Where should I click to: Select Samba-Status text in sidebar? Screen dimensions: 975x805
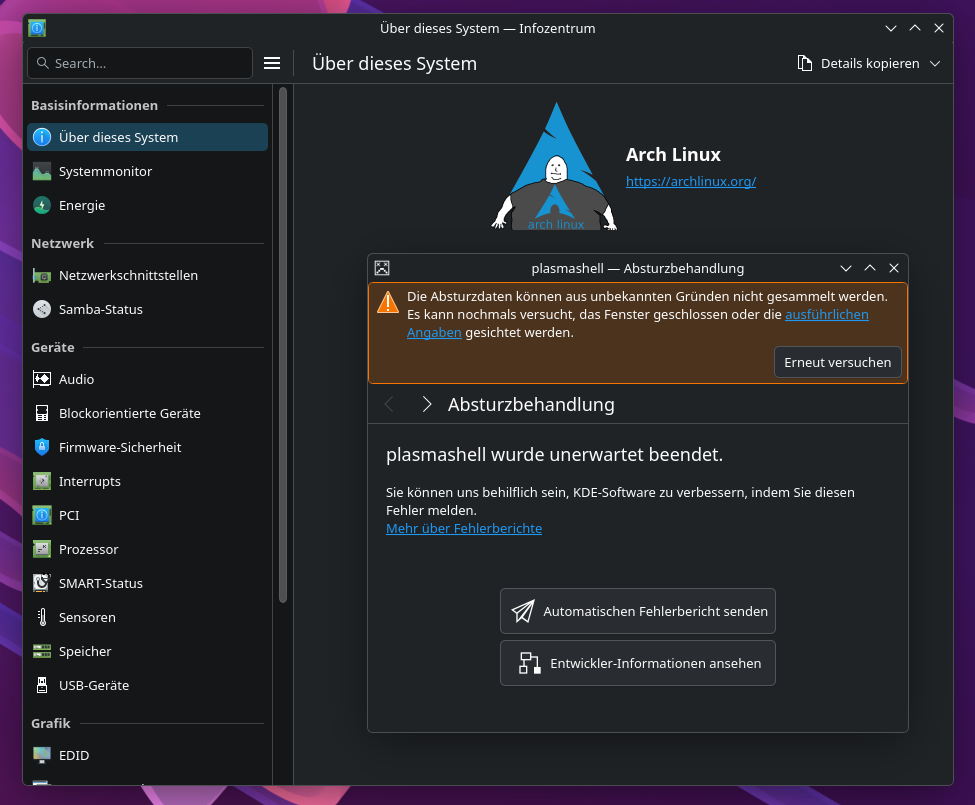[x=101, y=310]
